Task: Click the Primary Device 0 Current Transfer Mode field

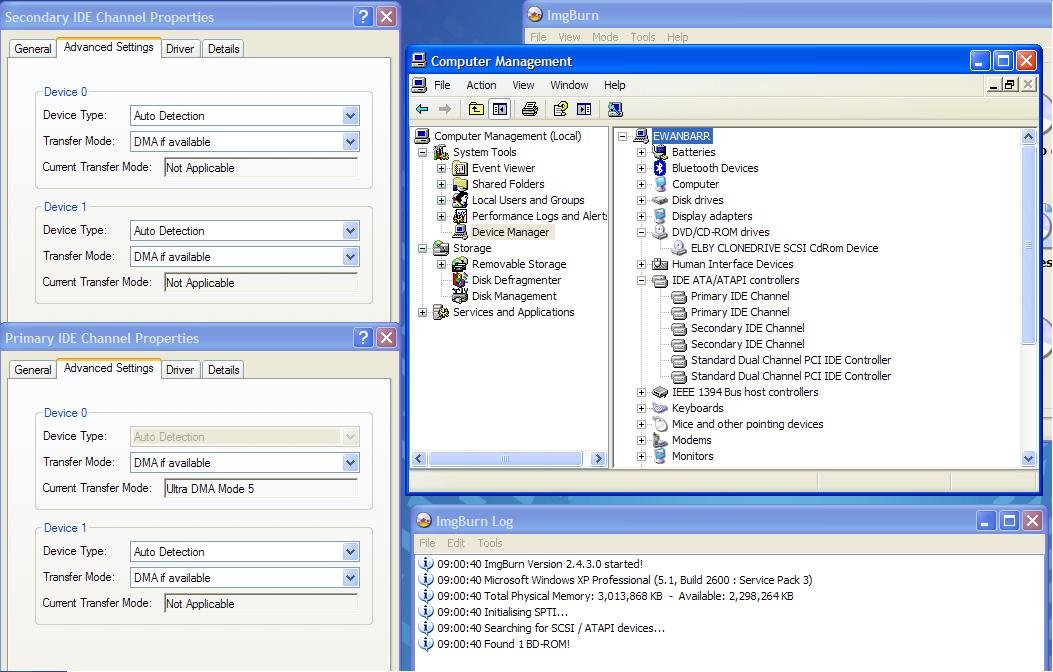Action: tap(261, 489)
